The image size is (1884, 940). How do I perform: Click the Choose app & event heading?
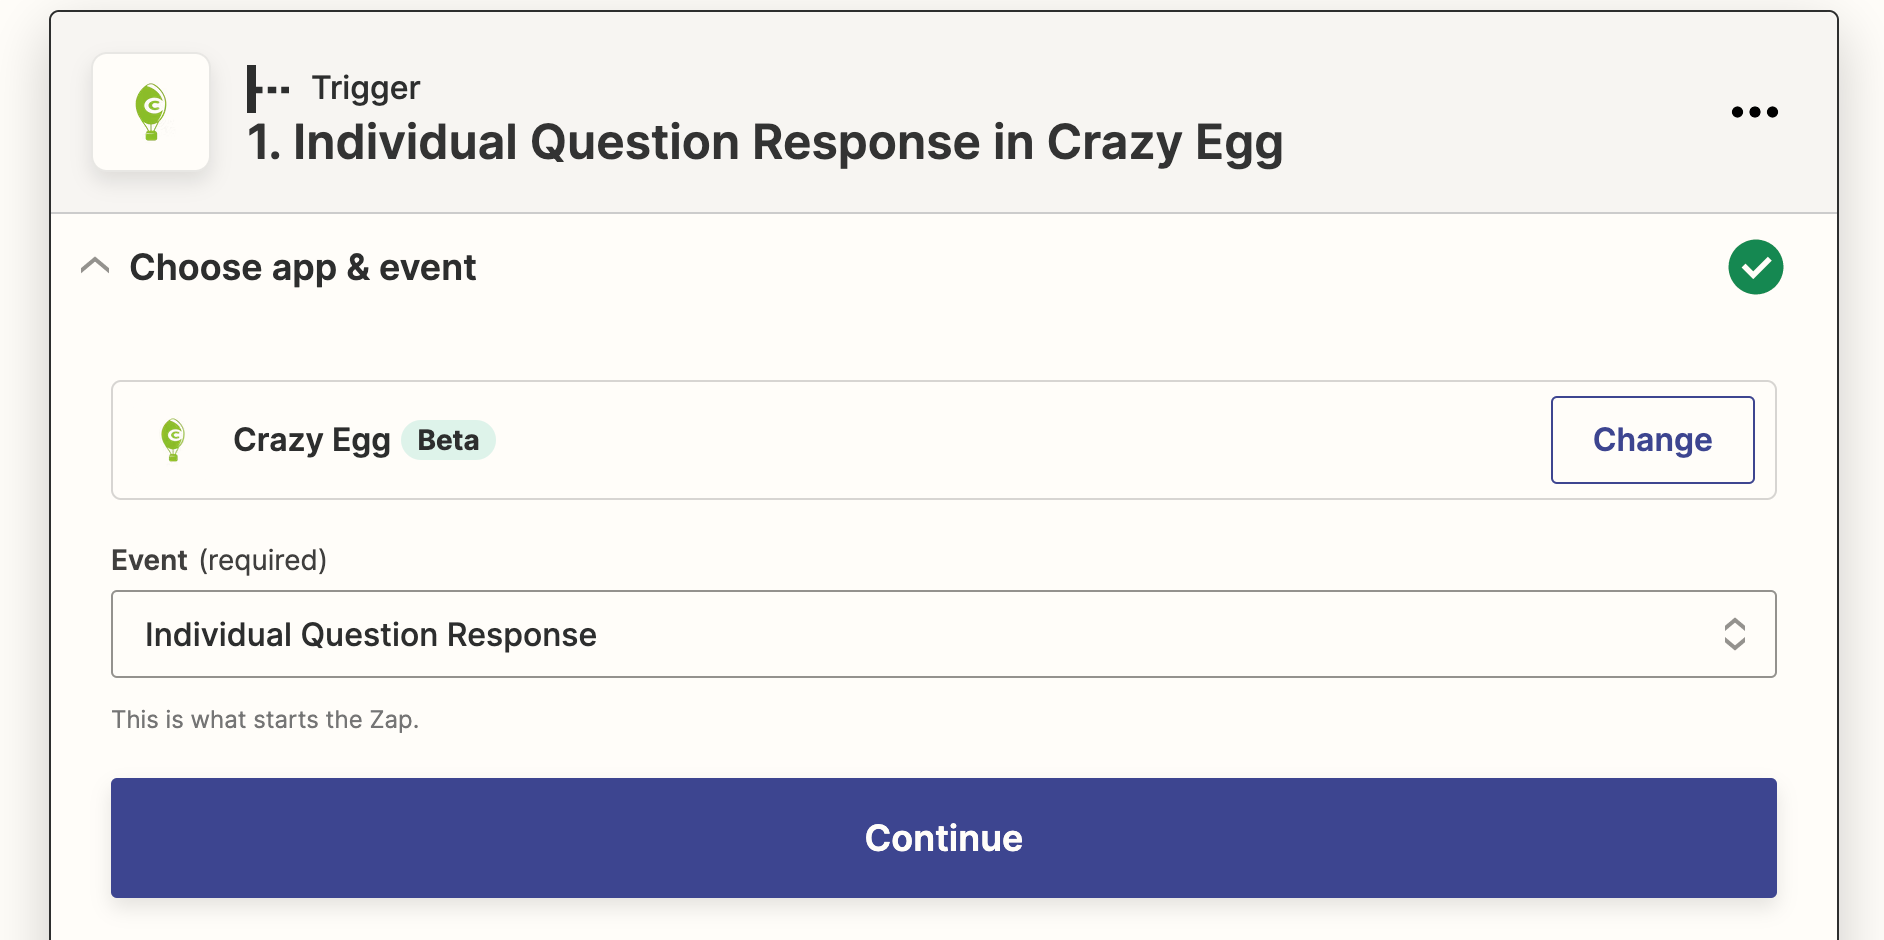pyautogui.click(x=303, y=268)
